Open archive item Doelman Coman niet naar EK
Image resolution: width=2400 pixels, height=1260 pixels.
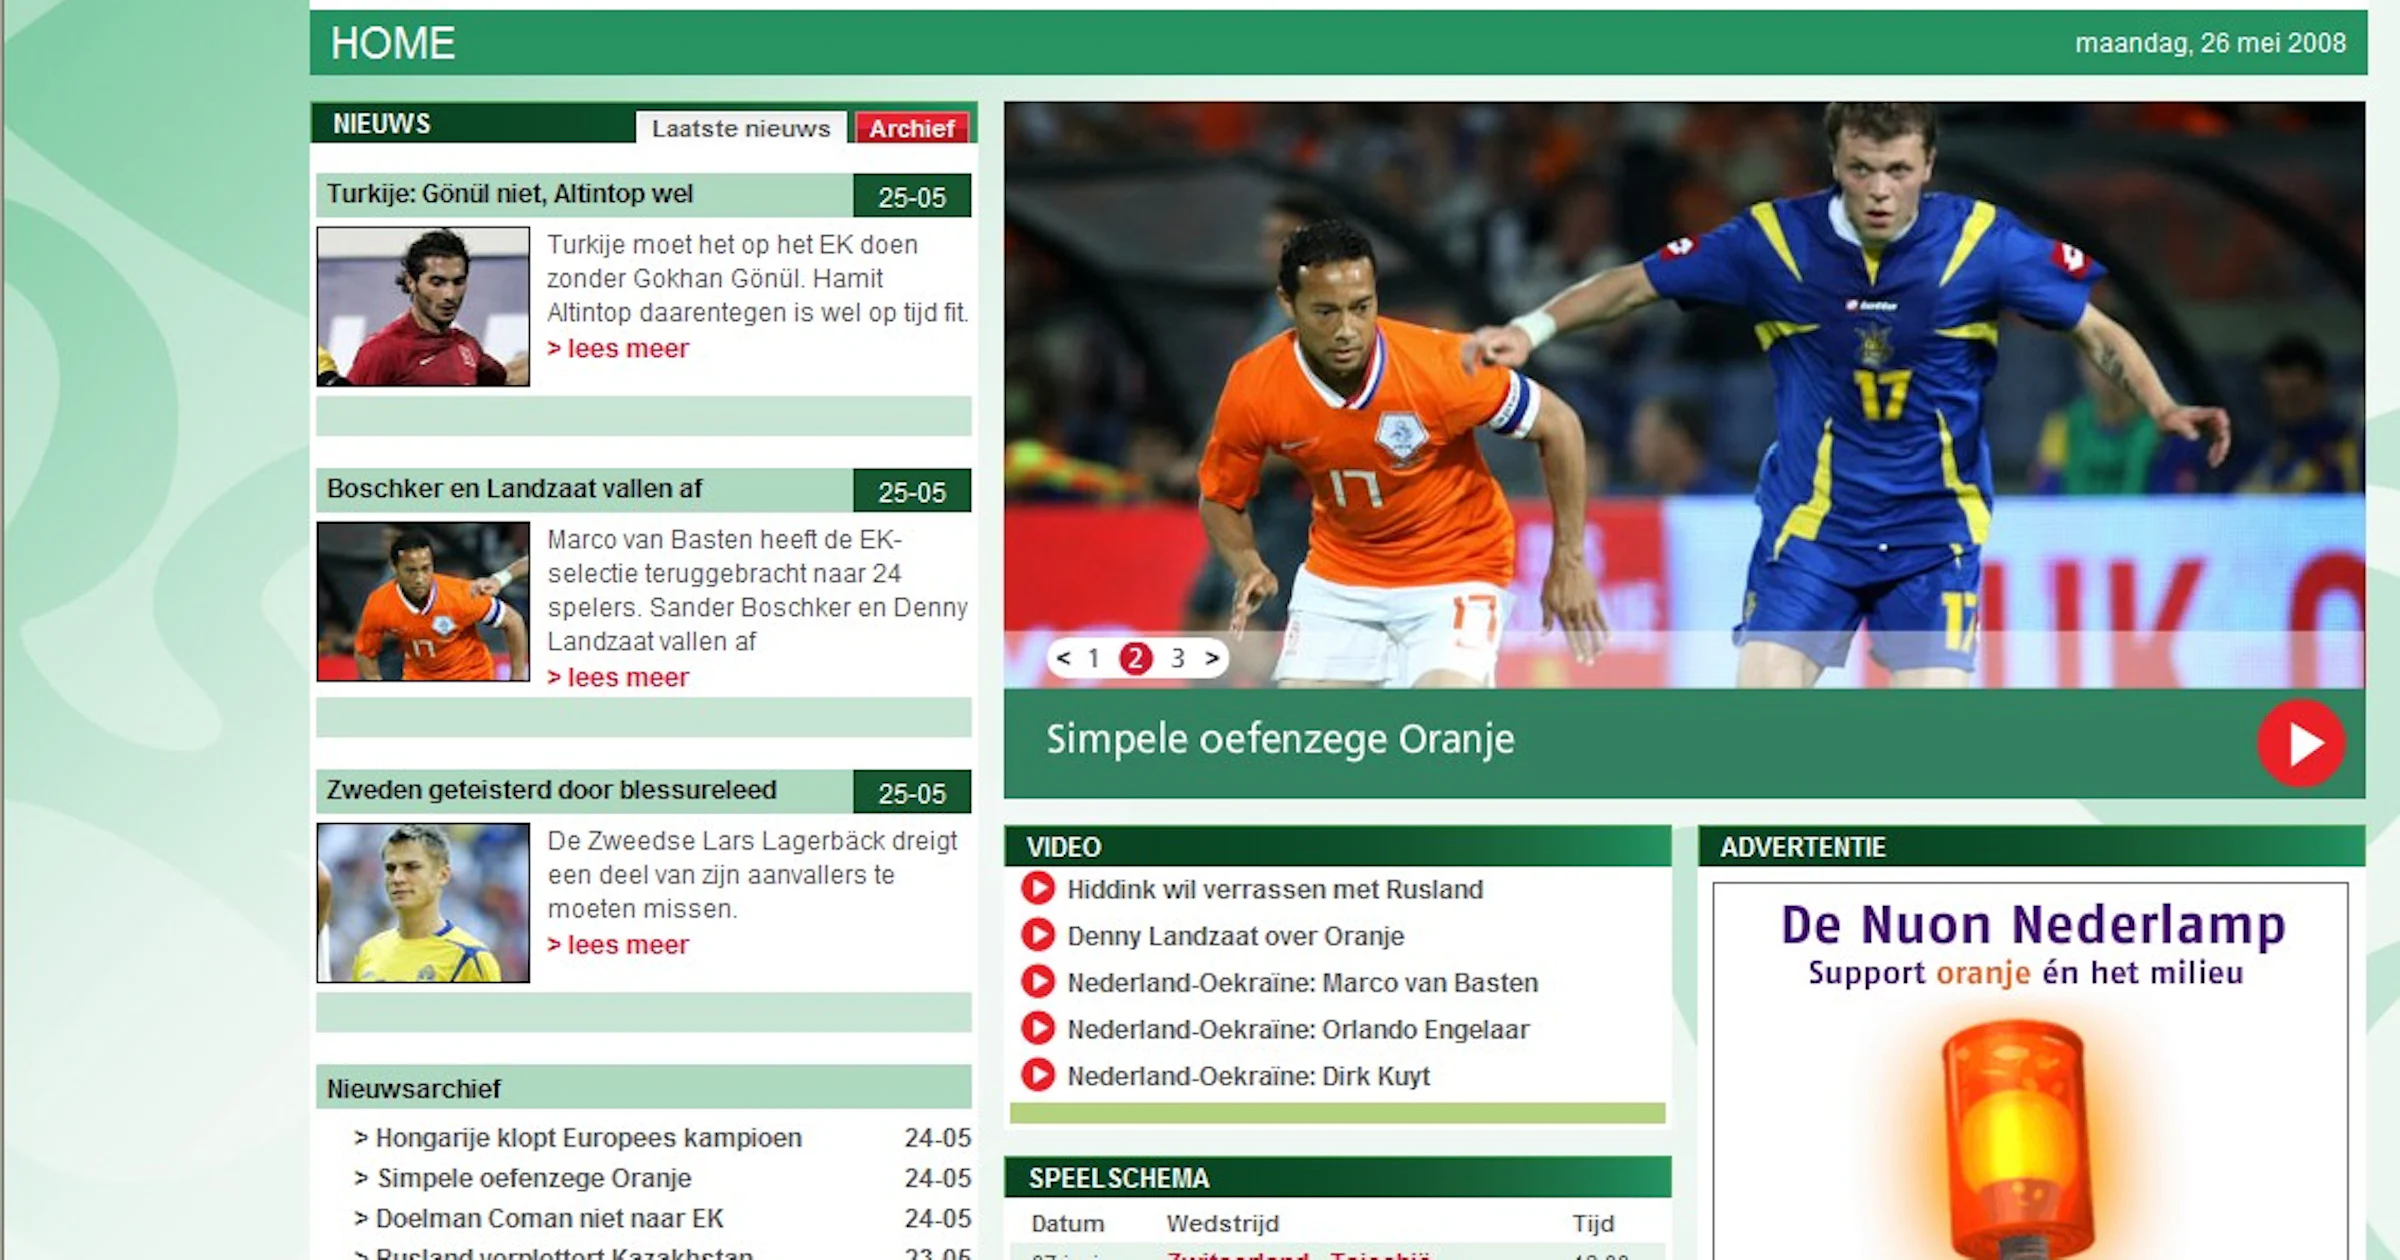click(549, 1219)
